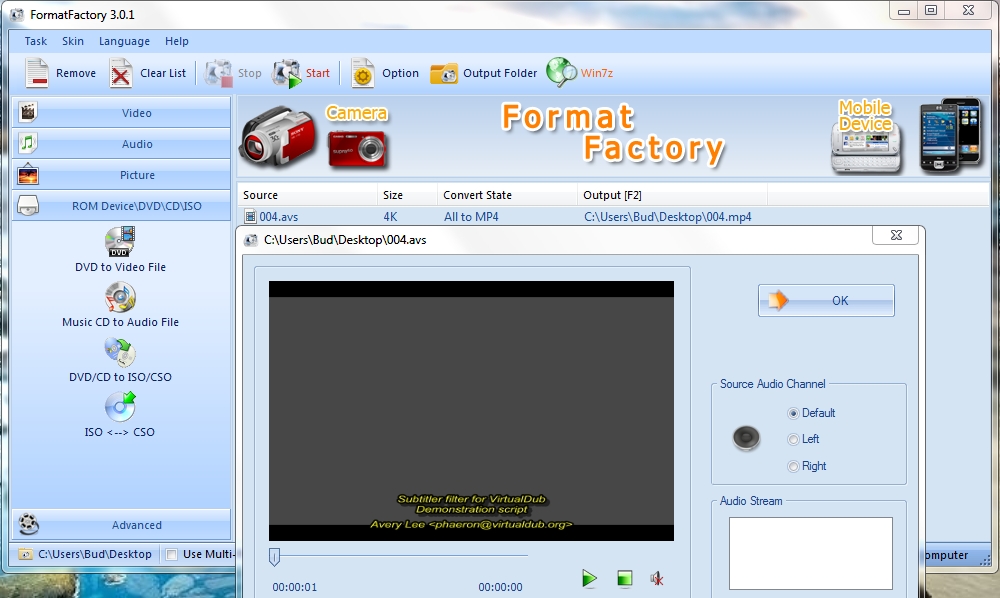Click the Remove toolbar icon
The image size is (1000, 598).
point(37,73)
